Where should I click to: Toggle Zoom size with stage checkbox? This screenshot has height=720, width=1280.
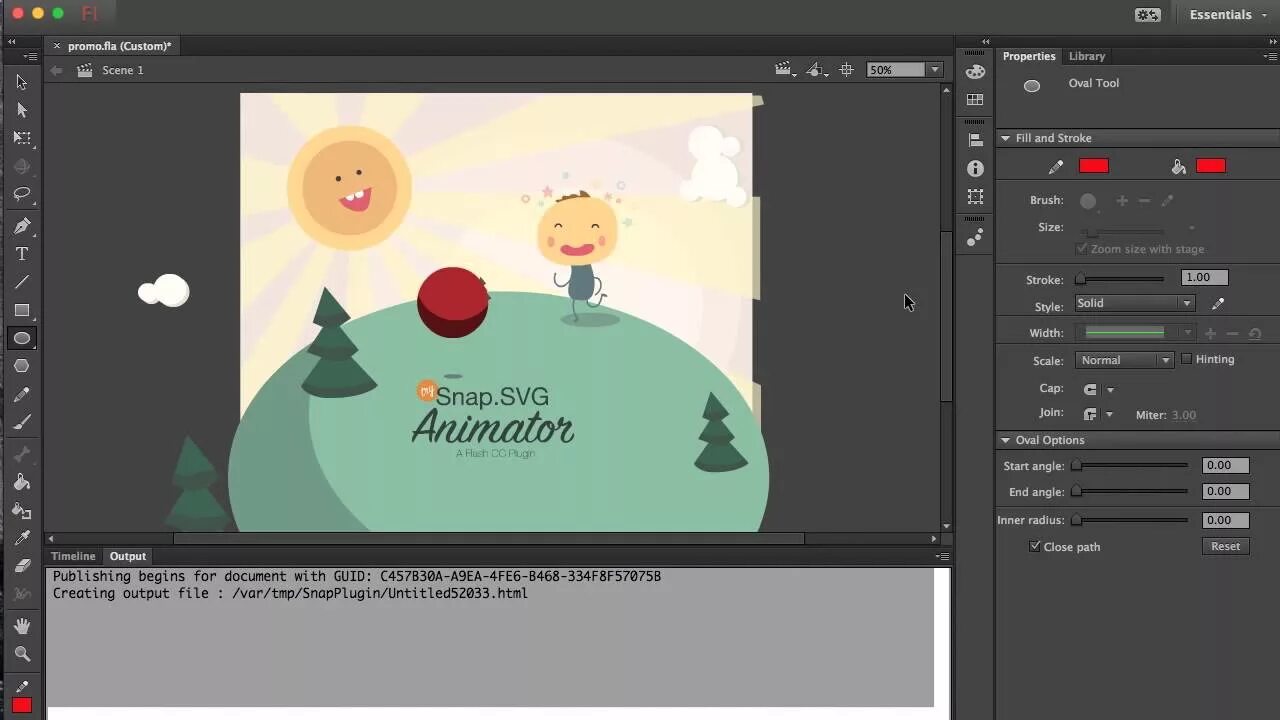[1081, 248]
